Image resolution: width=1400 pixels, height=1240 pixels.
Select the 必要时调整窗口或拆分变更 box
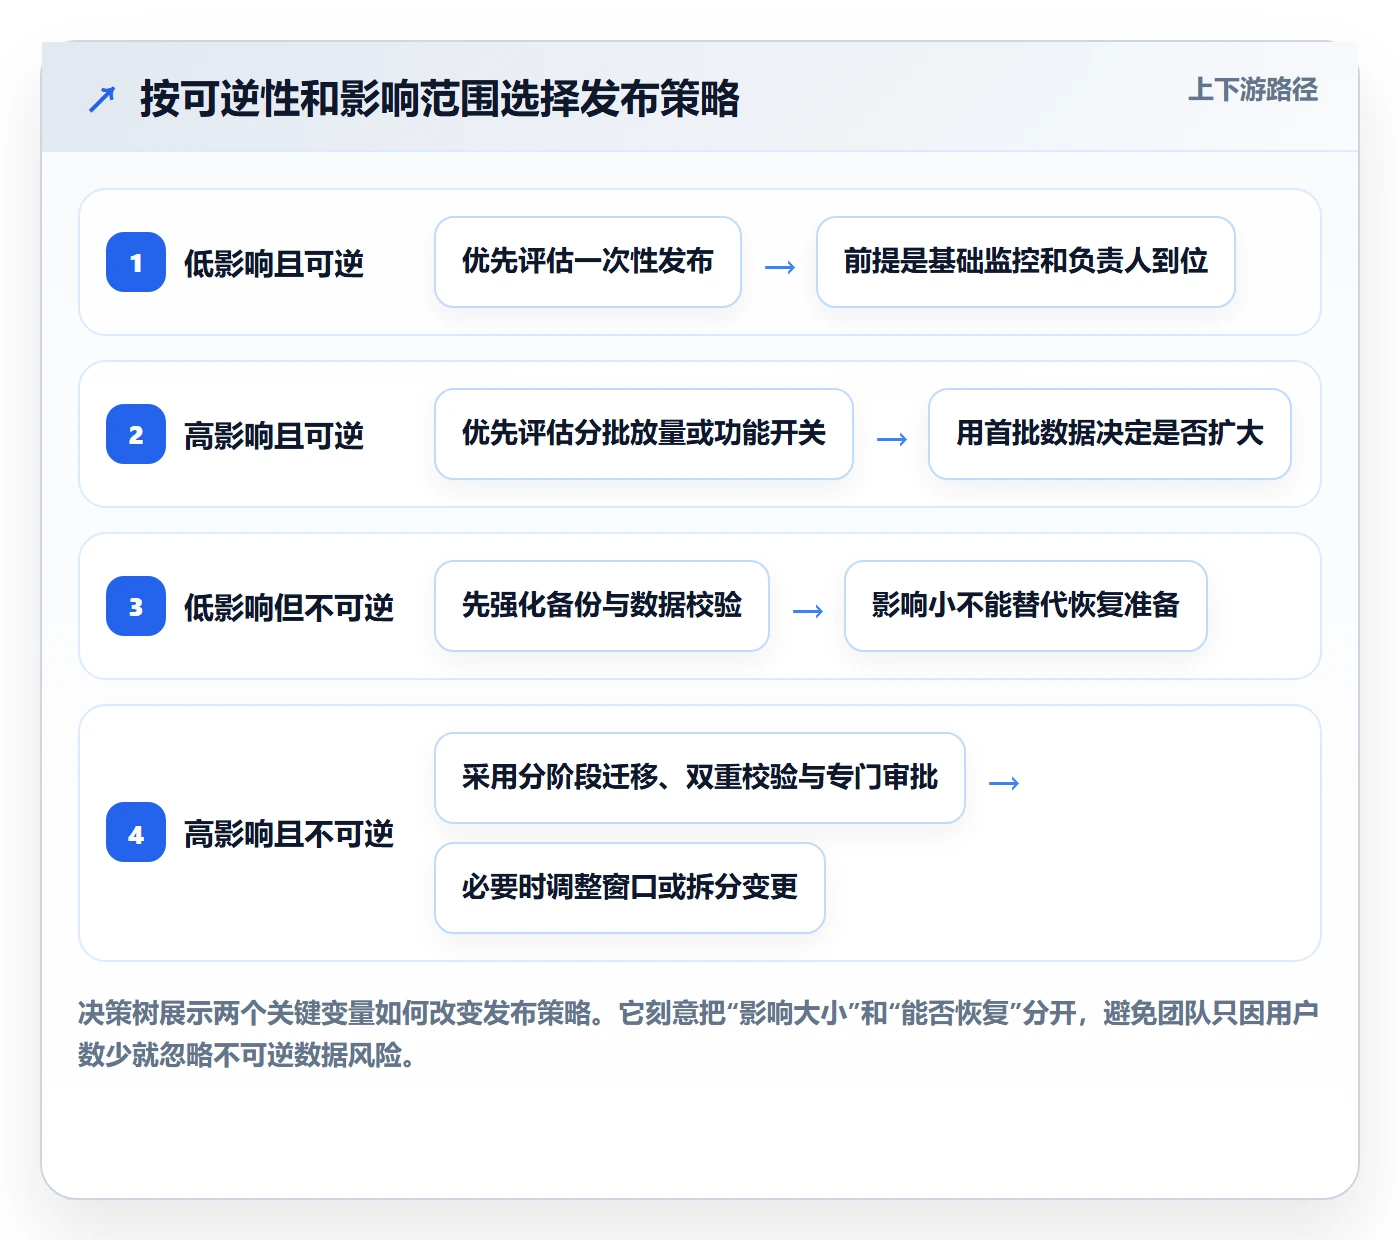630,888
